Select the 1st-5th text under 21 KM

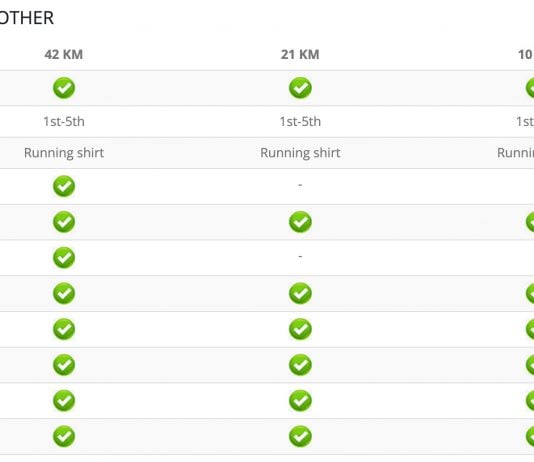pos(300,122)
